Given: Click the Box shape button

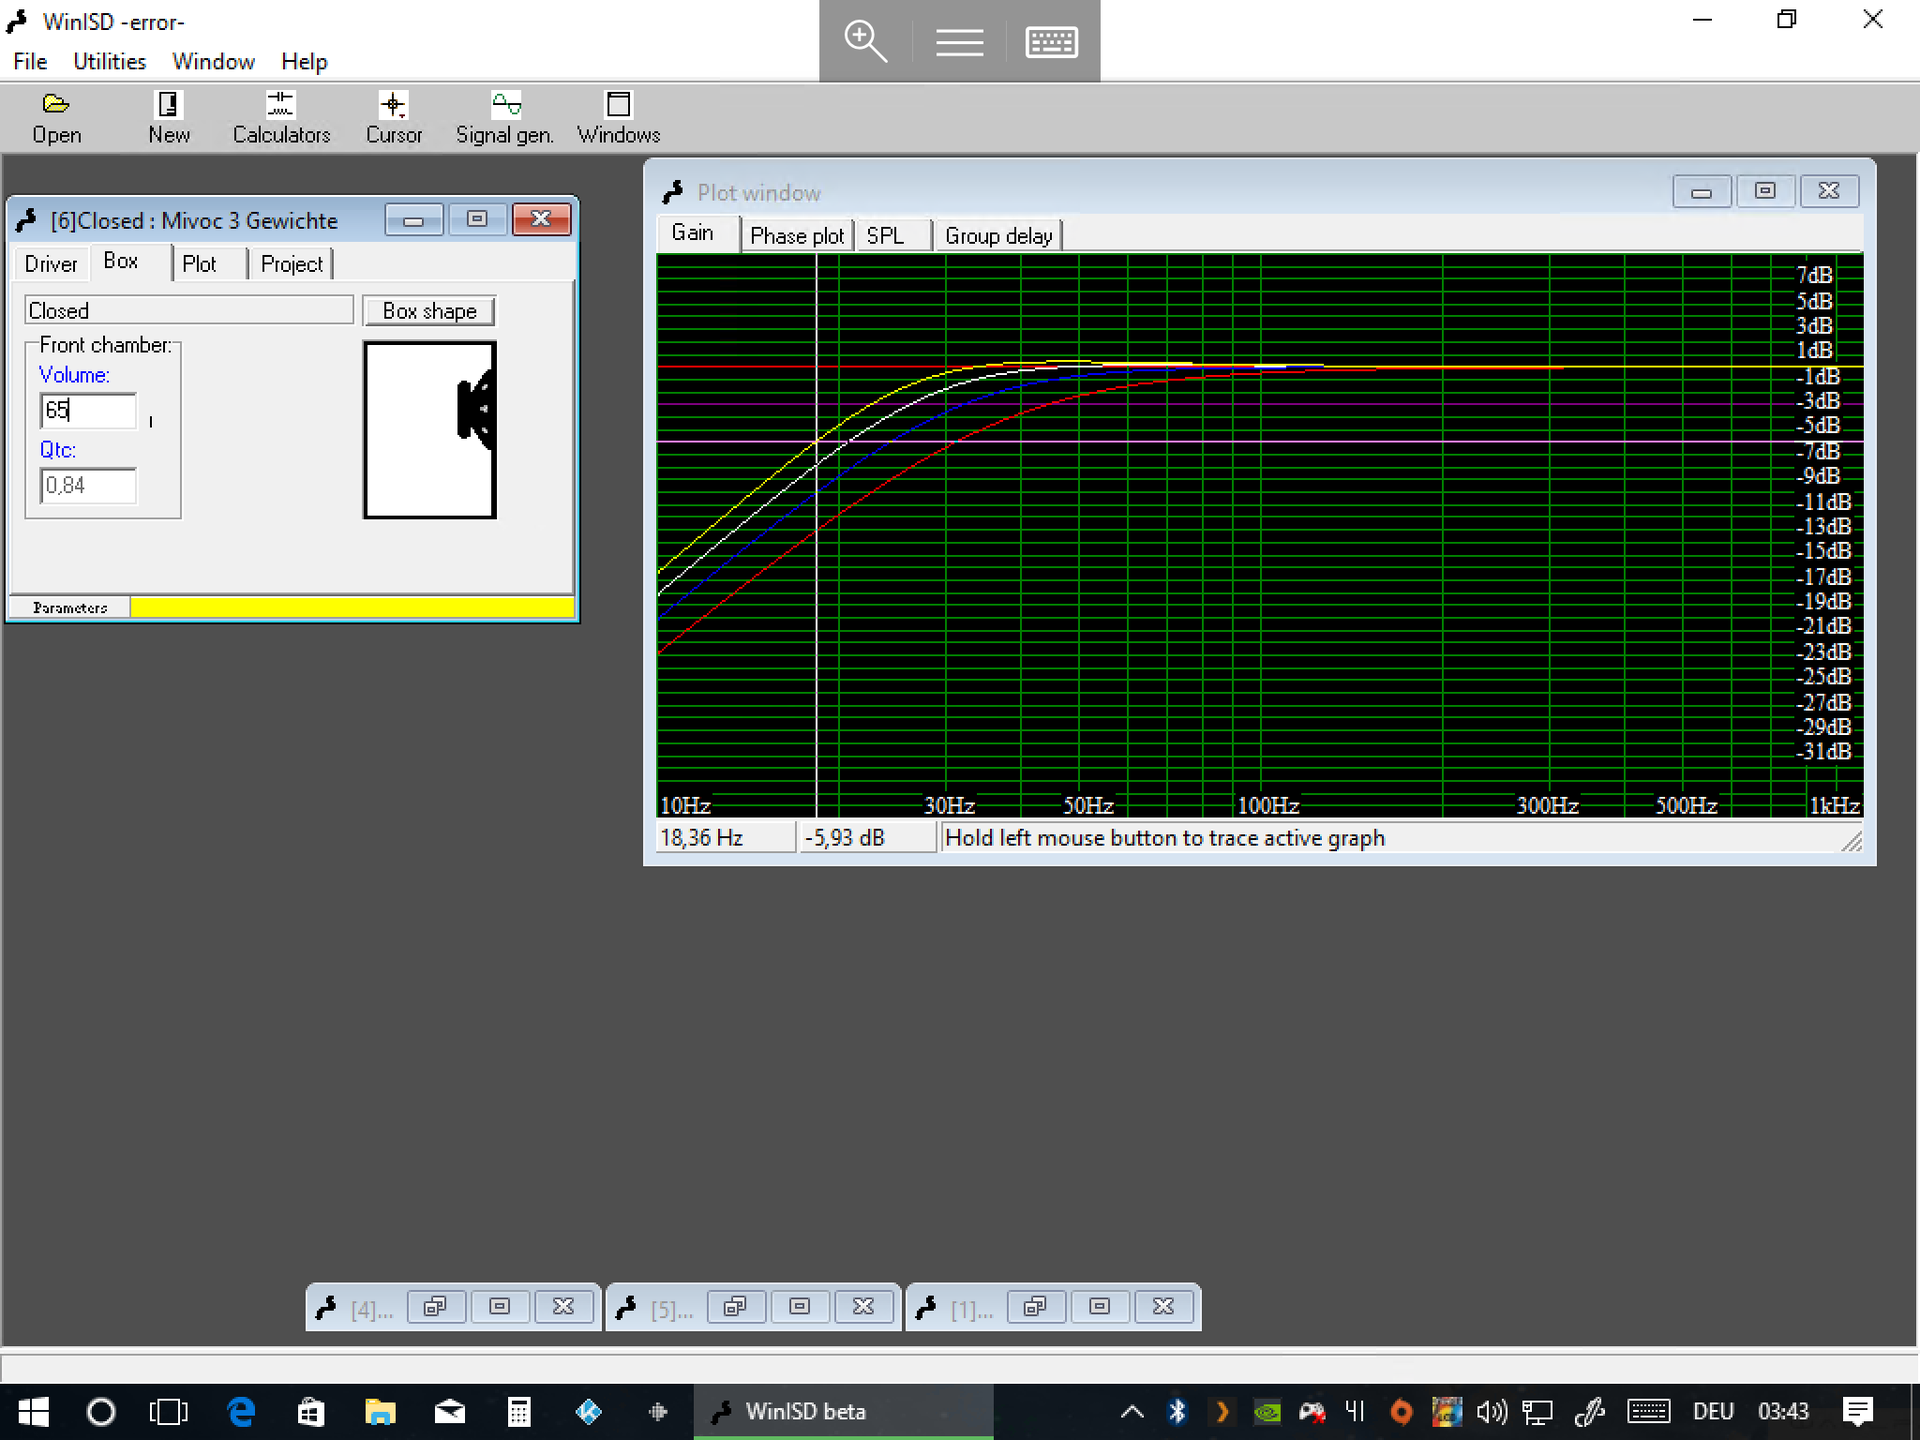Looking at the screenshot, I should (429, 311).
